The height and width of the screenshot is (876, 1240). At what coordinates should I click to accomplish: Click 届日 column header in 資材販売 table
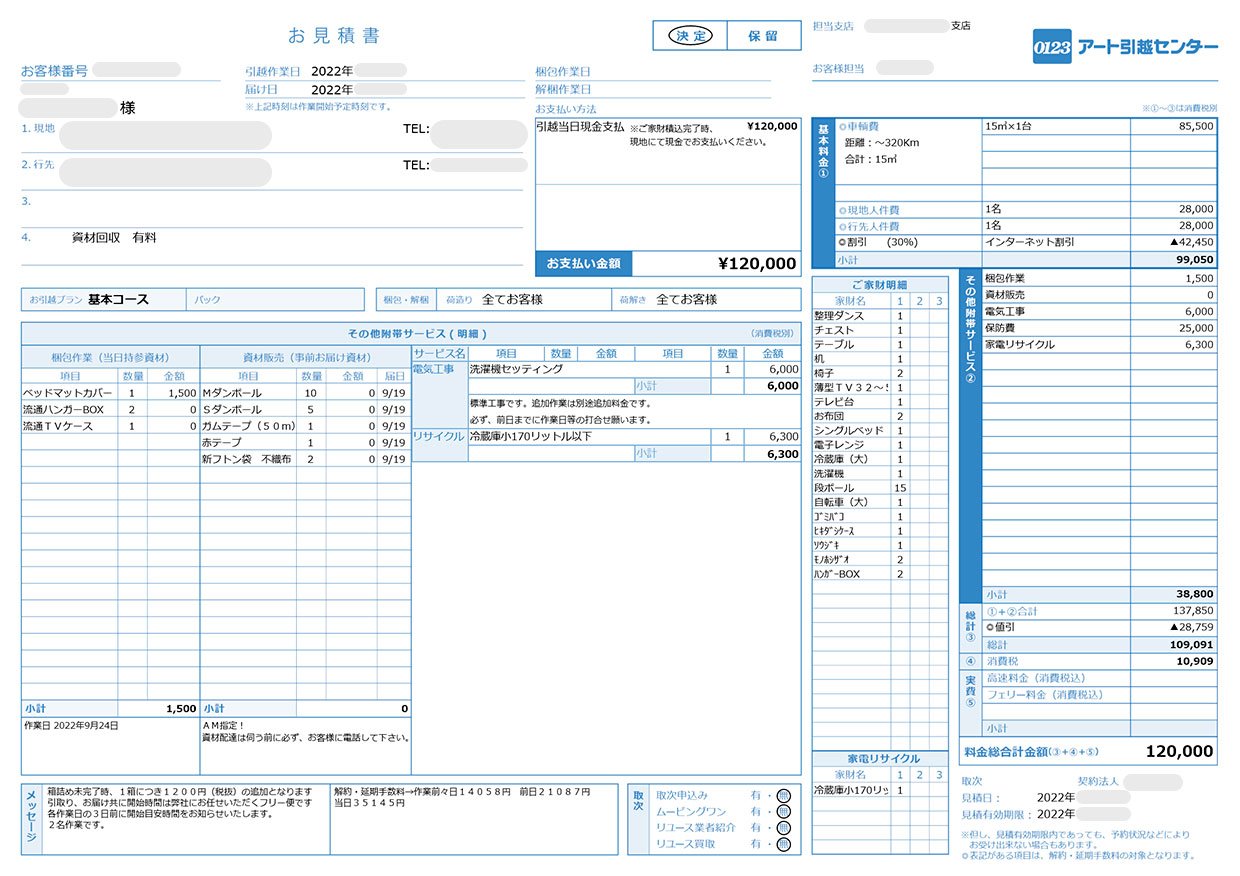tap(394, 376)
